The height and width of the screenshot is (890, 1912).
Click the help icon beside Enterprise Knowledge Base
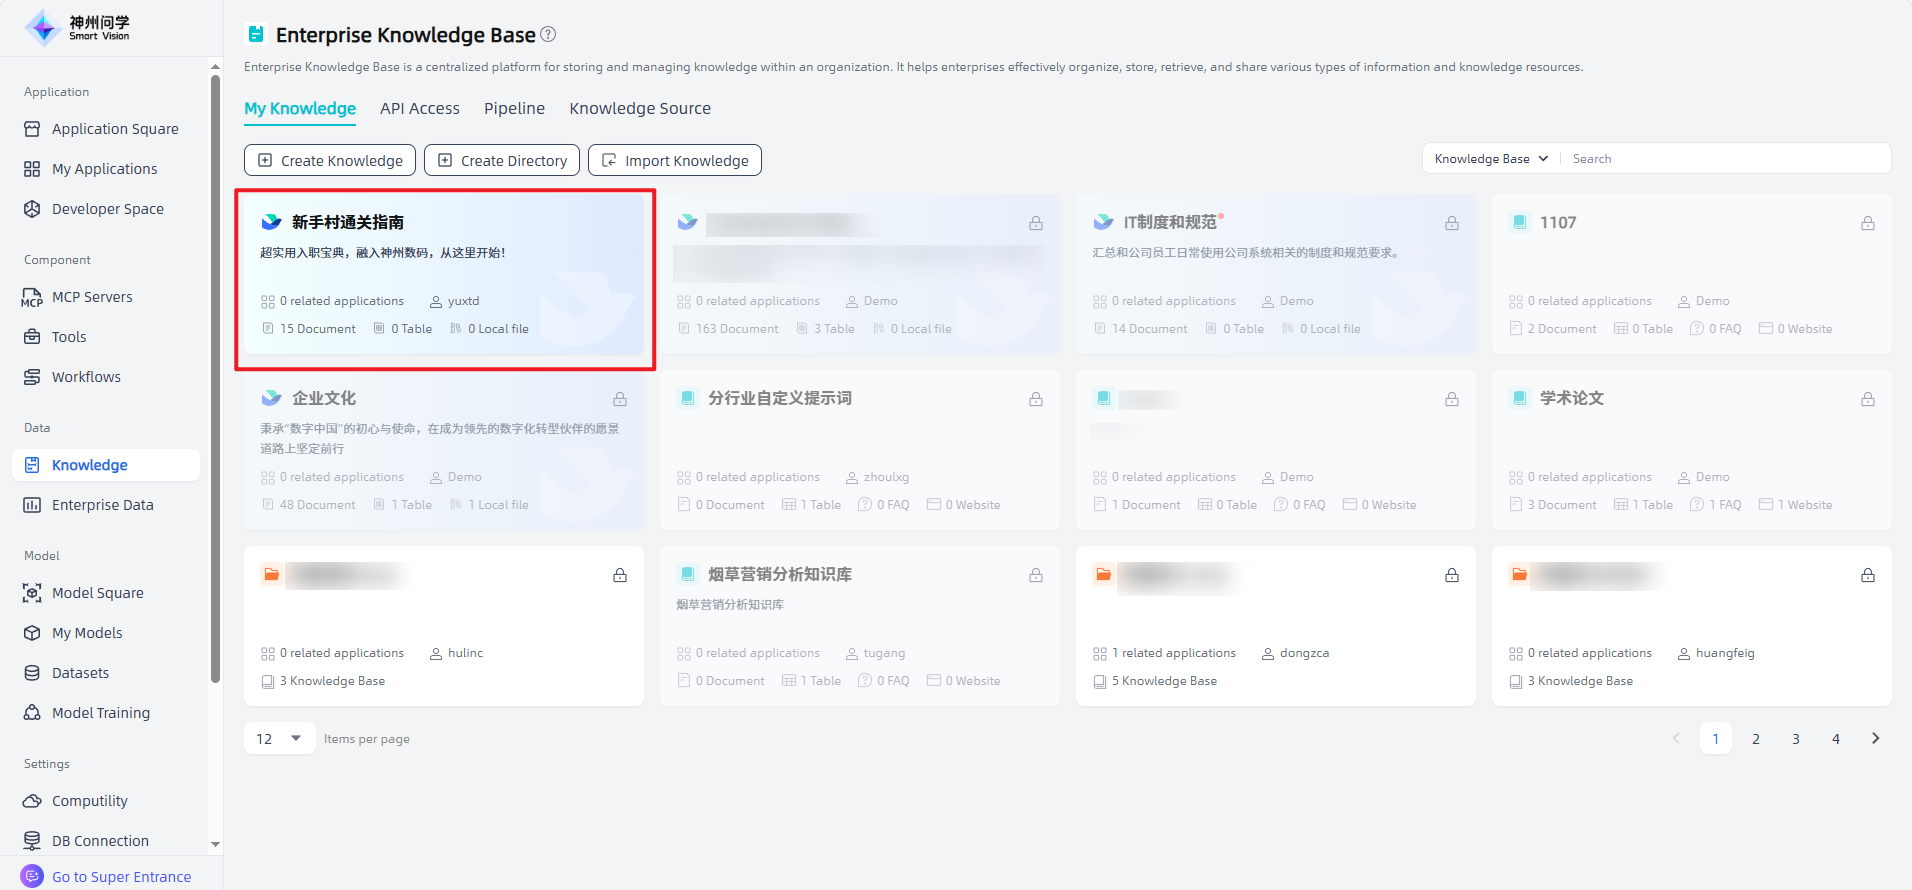pos(548,34)
